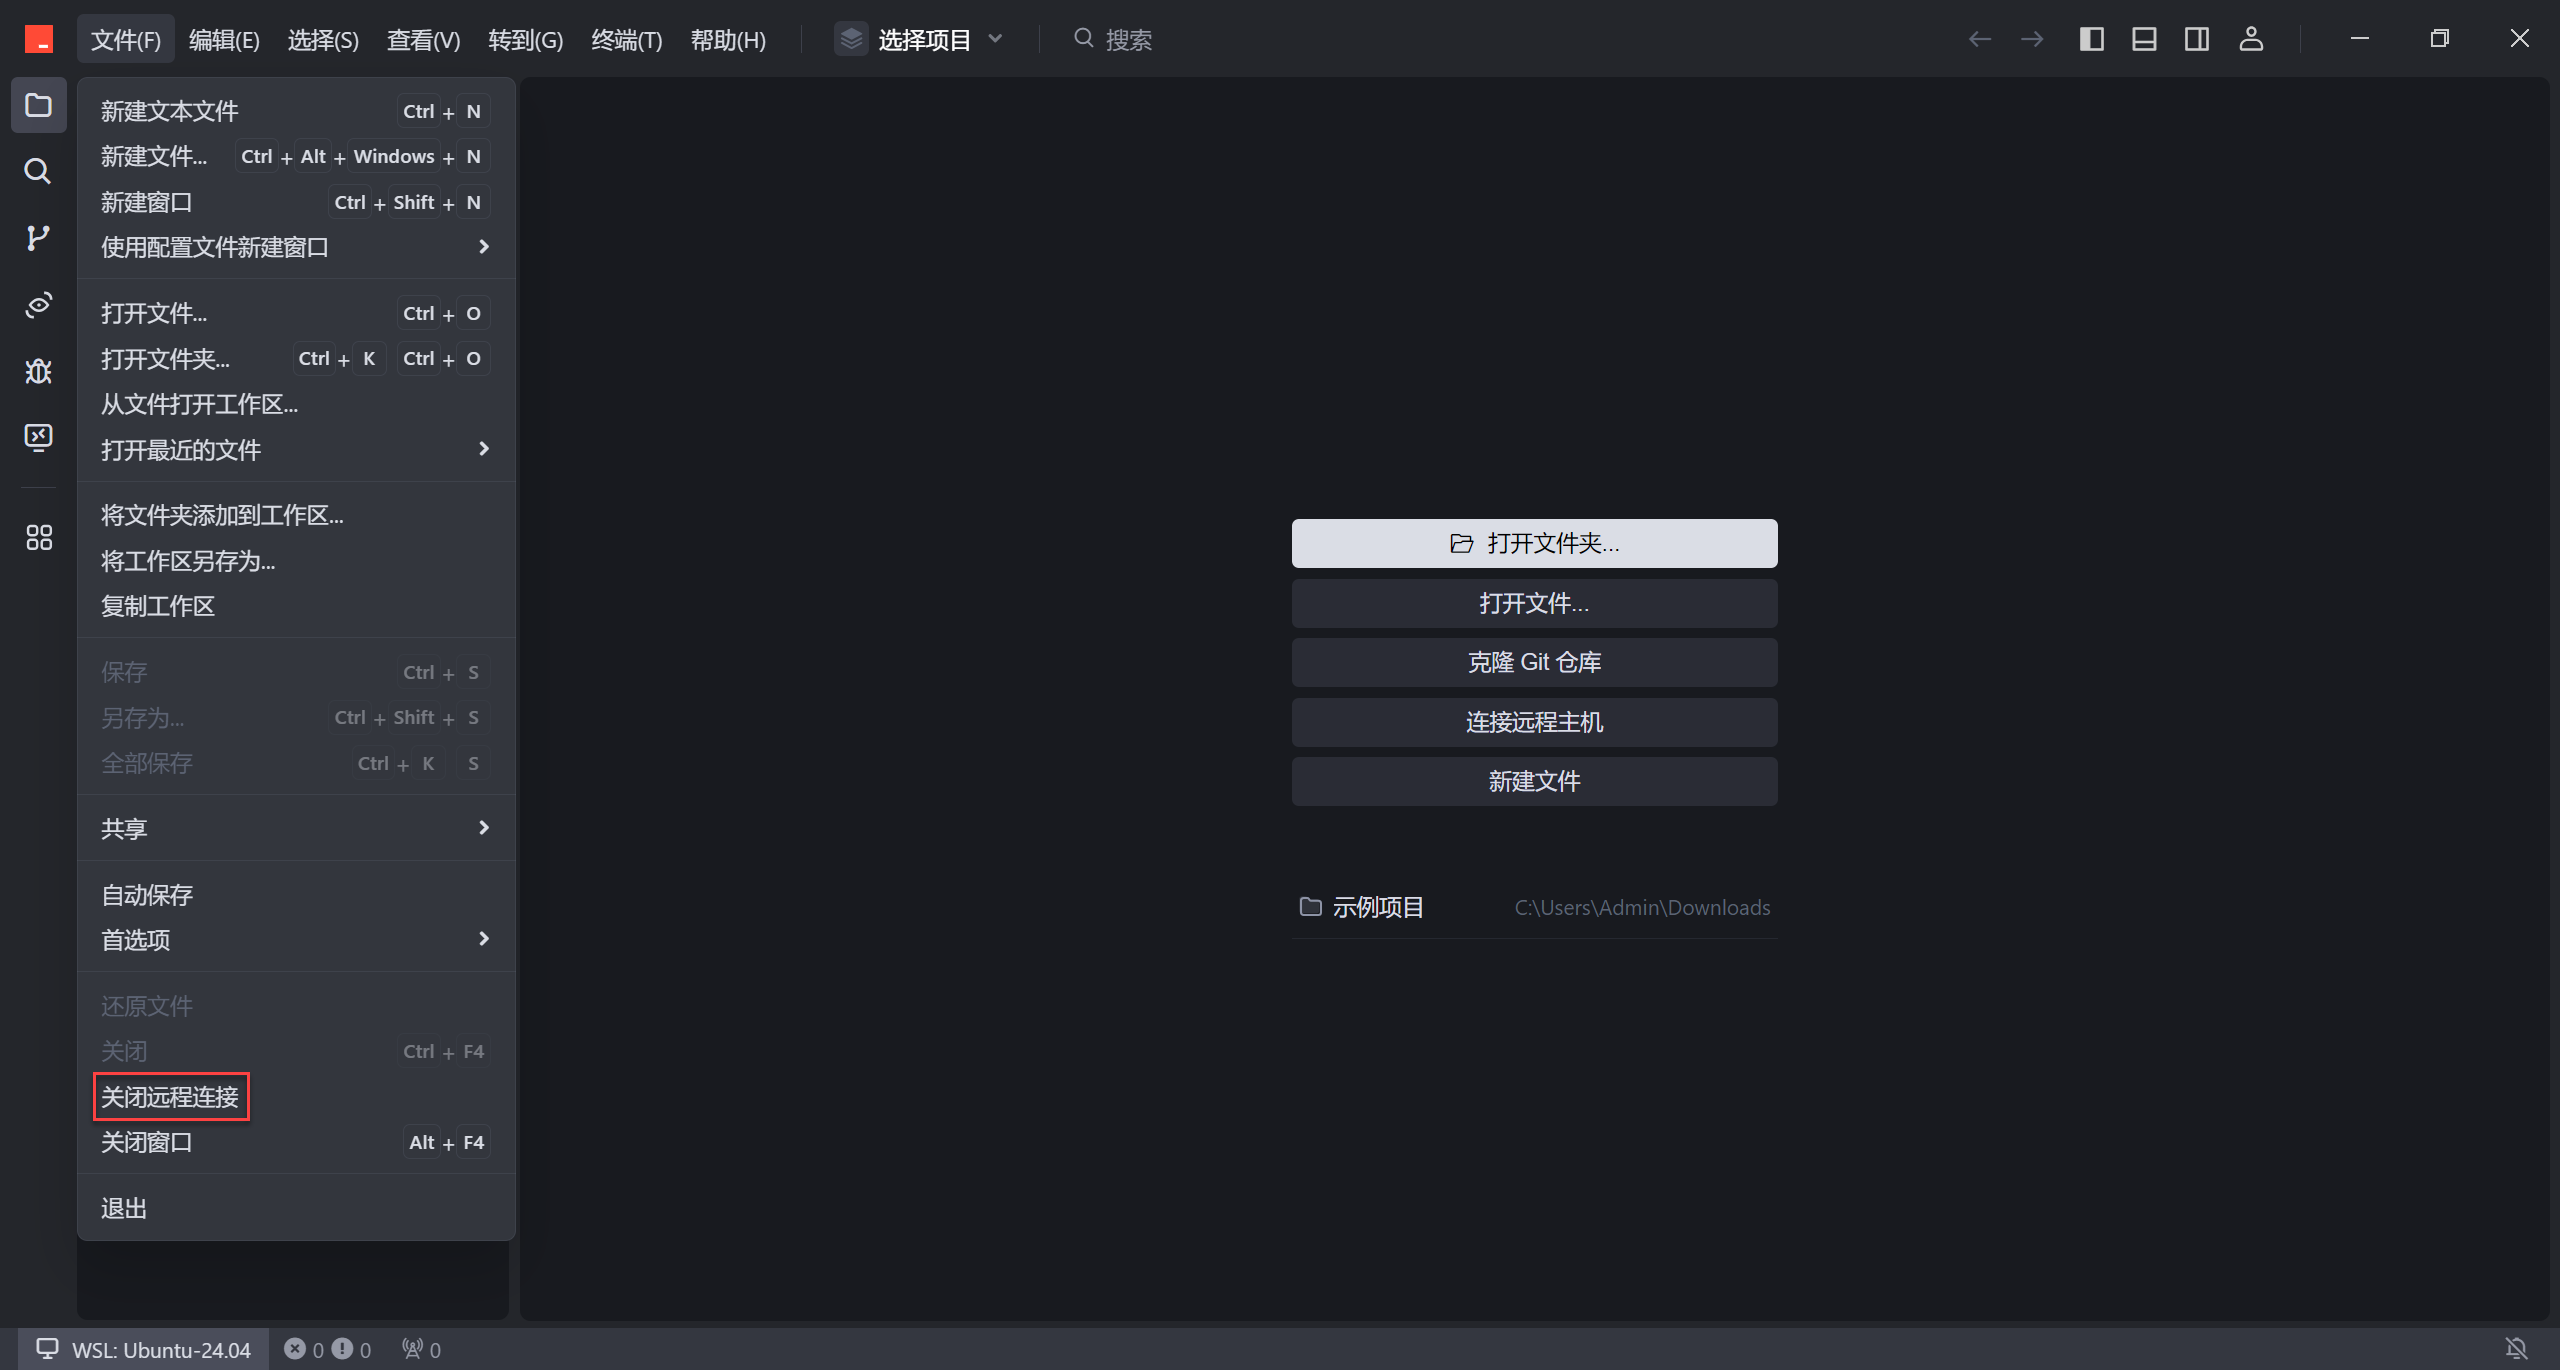Open the Run and Debug bug icon

(x=38, y=371)
